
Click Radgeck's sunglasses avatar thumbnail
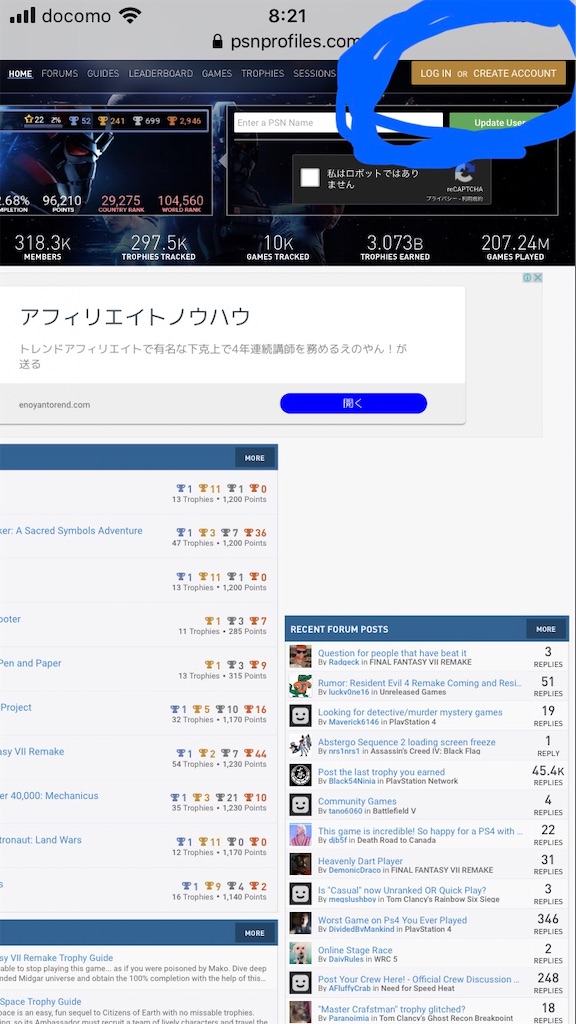300,656
